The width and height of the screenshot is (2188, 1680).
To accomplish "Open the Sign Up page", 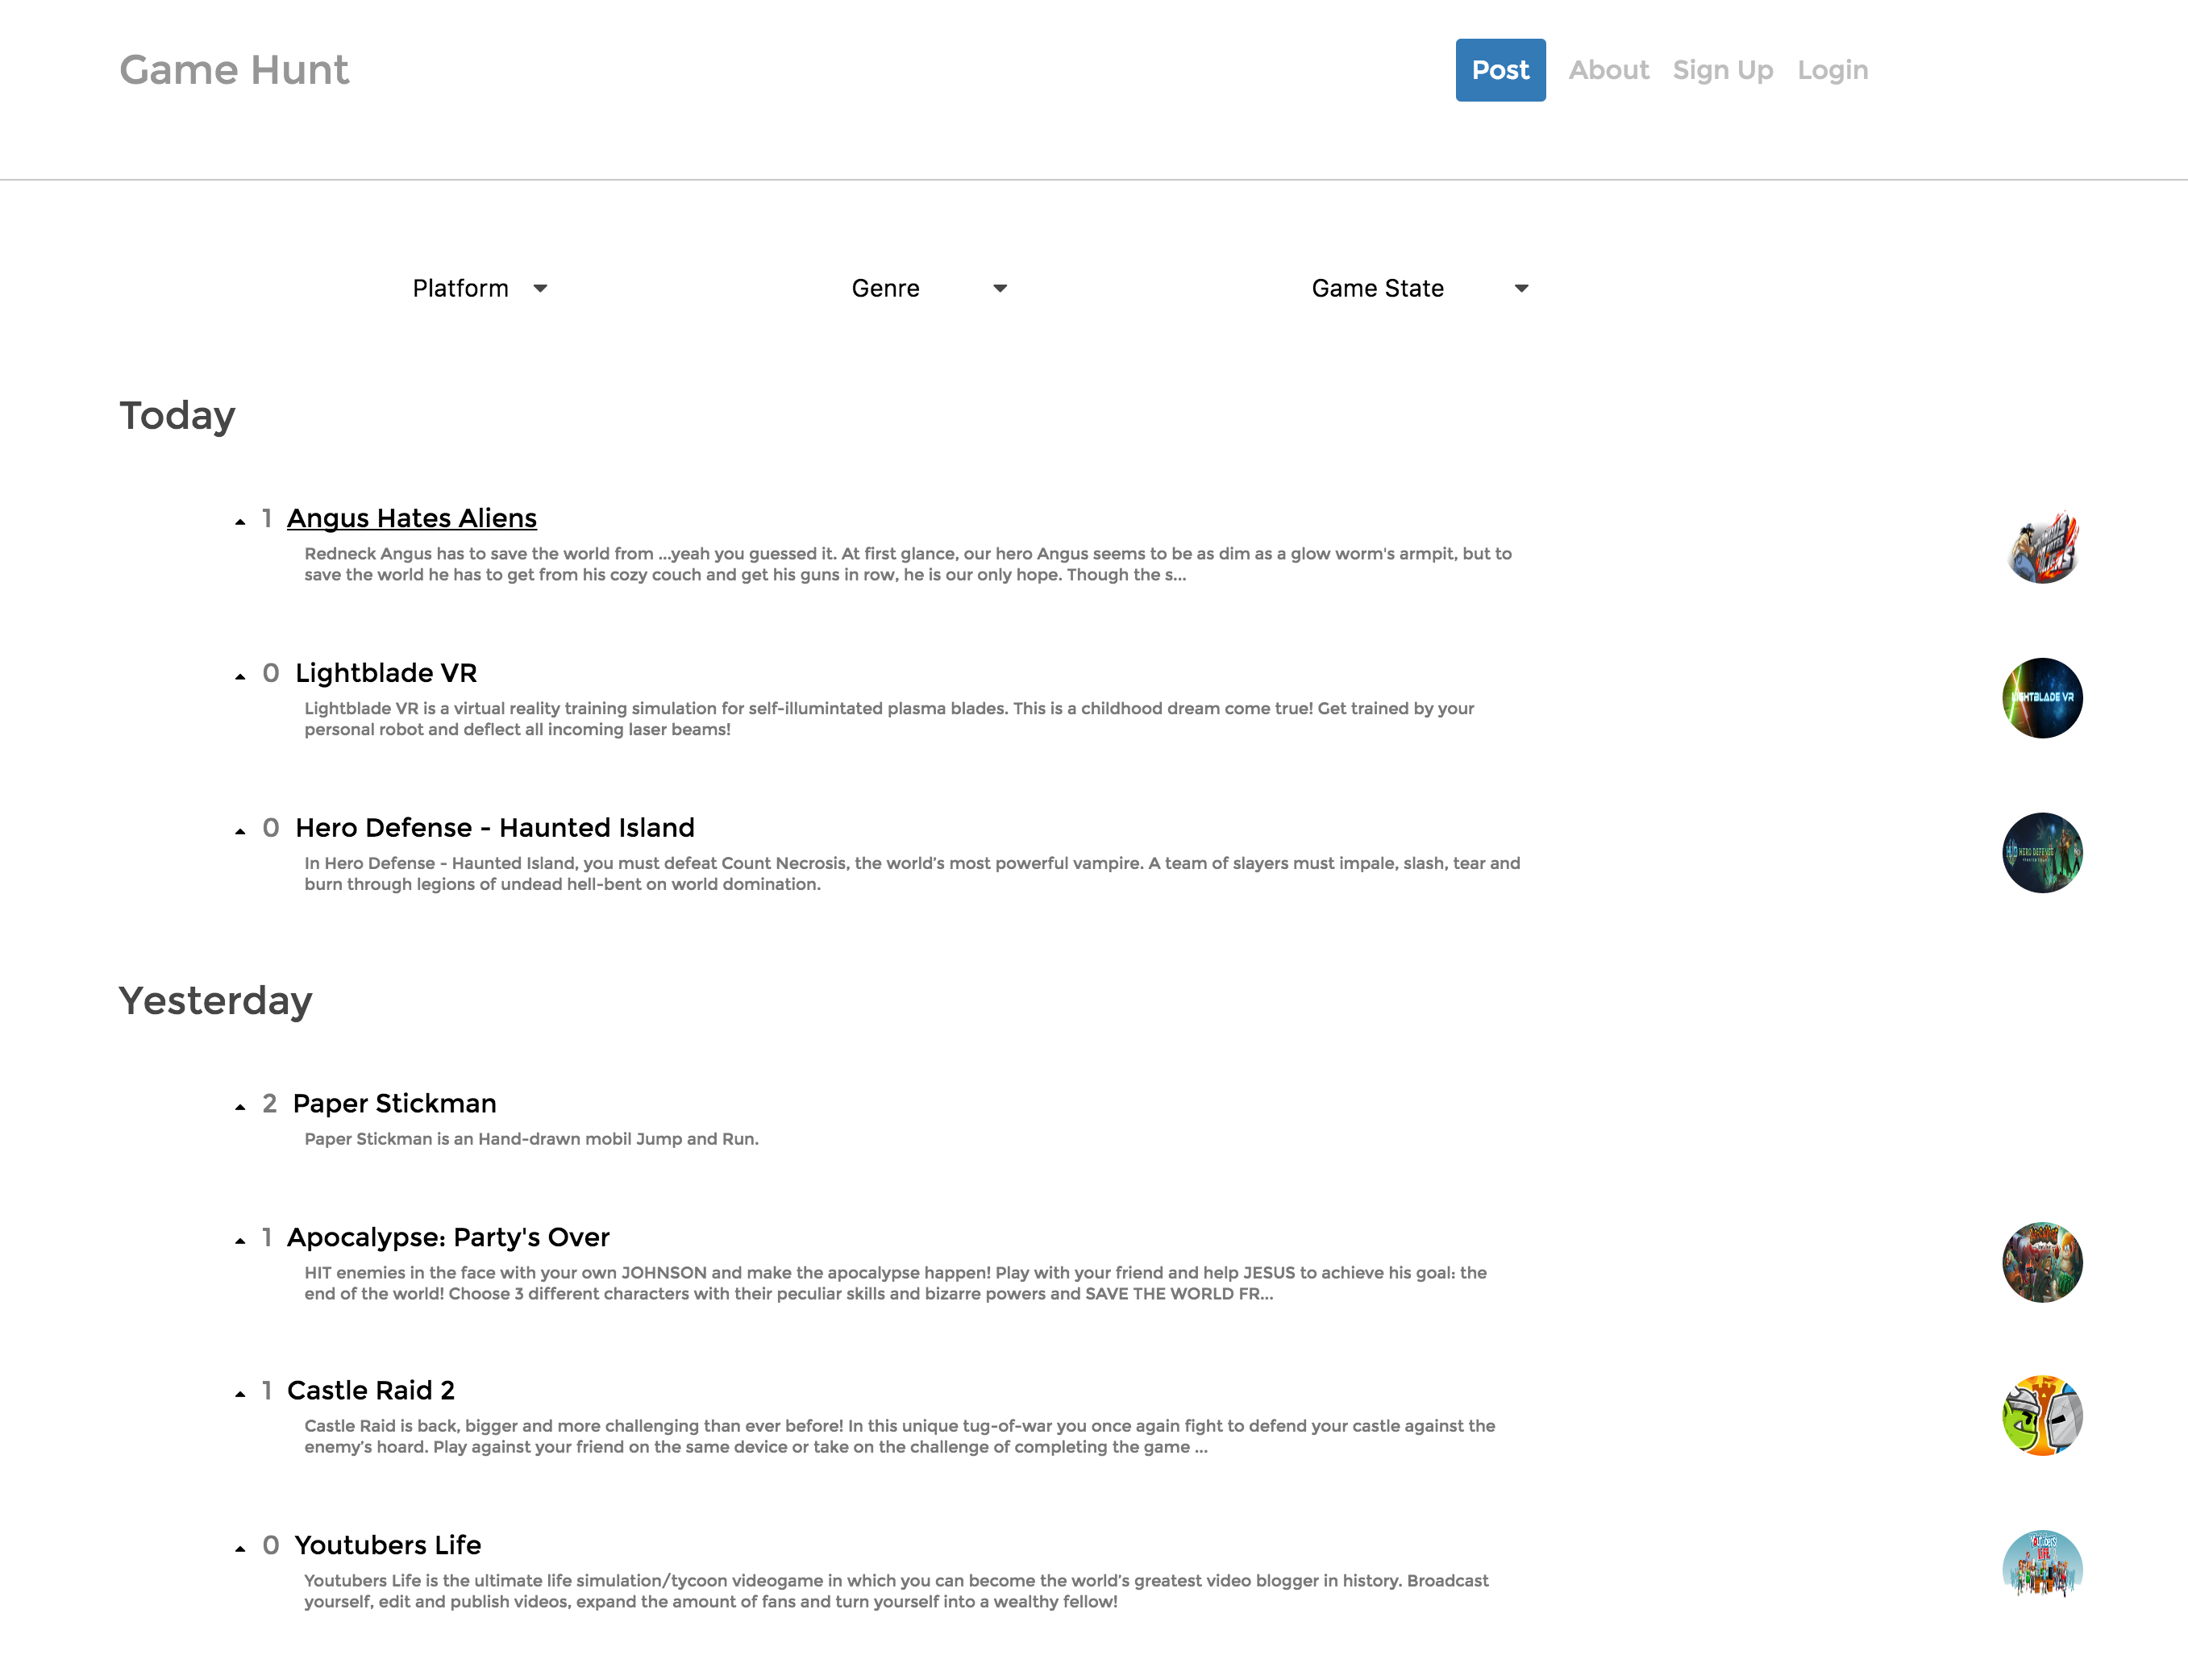I will (1722, 70).
